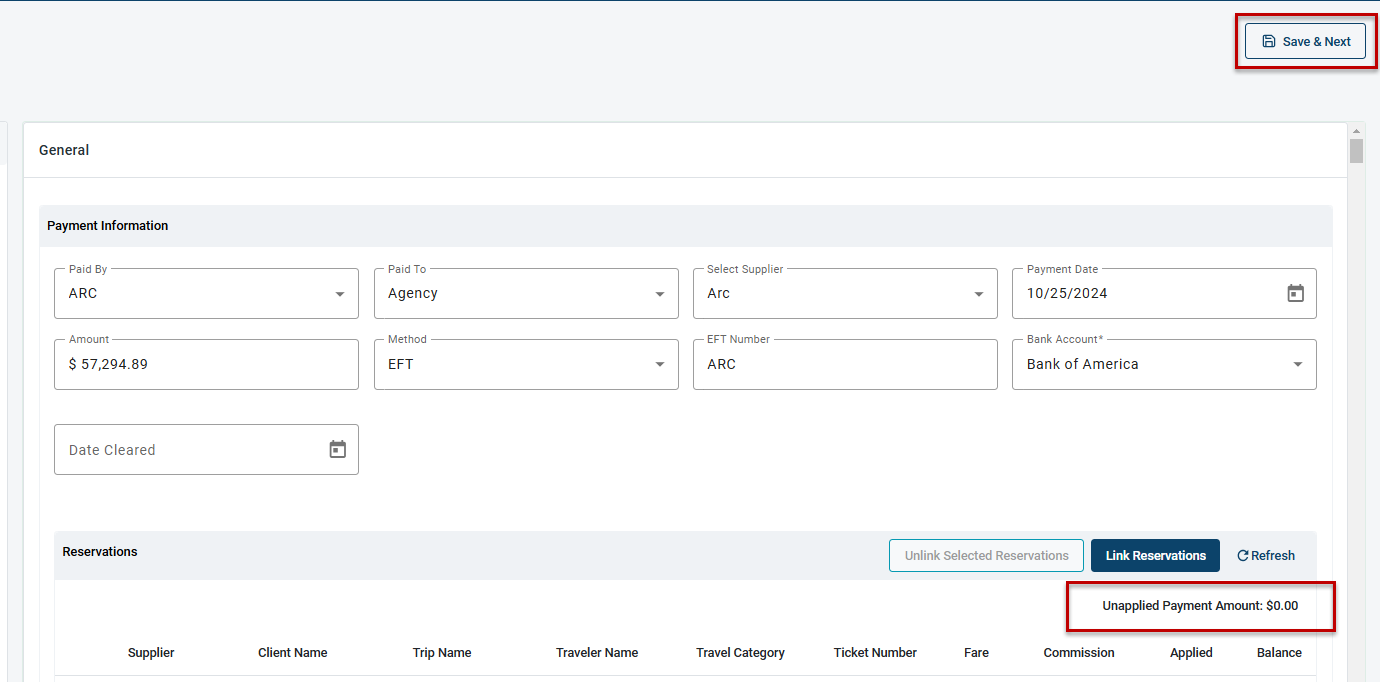Click the Ticket Number column header
The width and height of the screenshot is (1380, 682).
[875, 652]
